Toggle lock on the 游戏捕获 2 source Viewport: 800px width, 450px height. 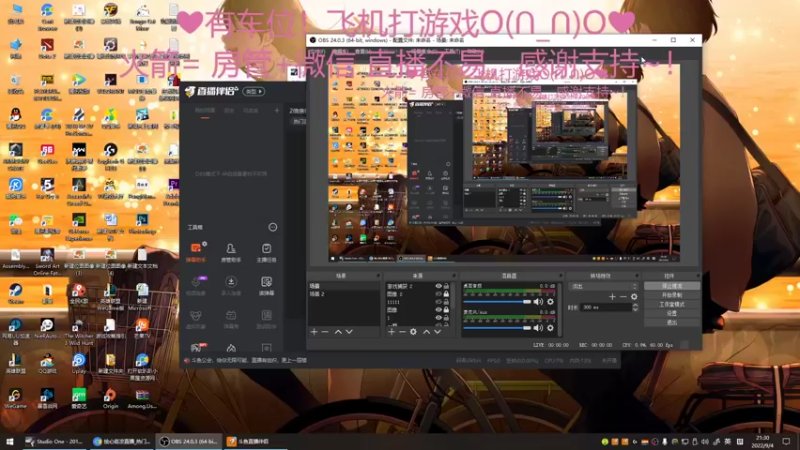click(446, 286)
